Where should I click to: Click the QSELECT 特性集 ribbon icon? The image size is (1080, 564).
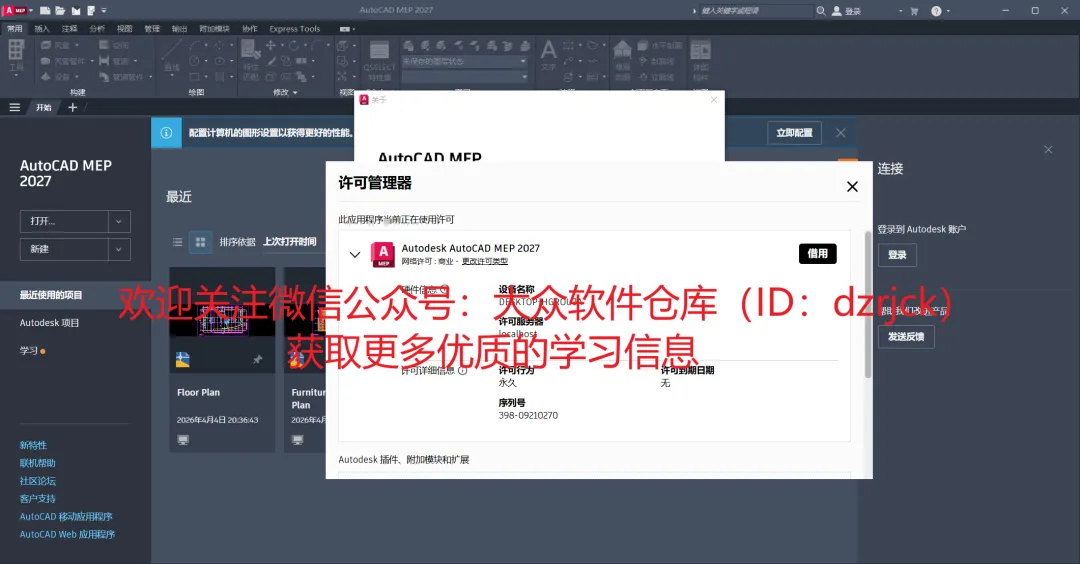click(380, 61)
